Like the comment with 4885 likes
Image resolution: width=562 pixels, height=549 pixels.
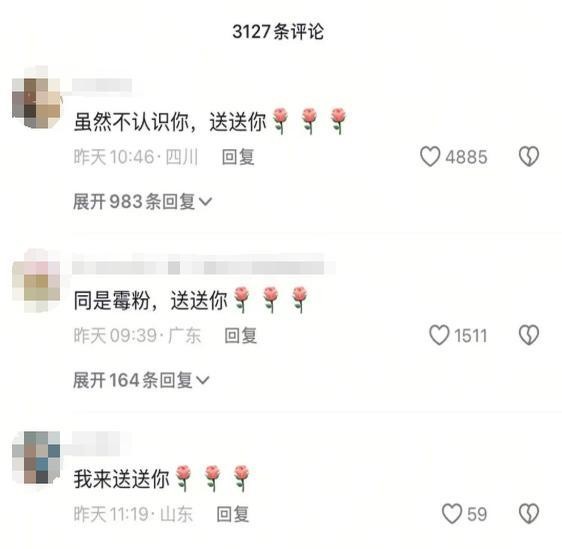[x=430, y=157]
